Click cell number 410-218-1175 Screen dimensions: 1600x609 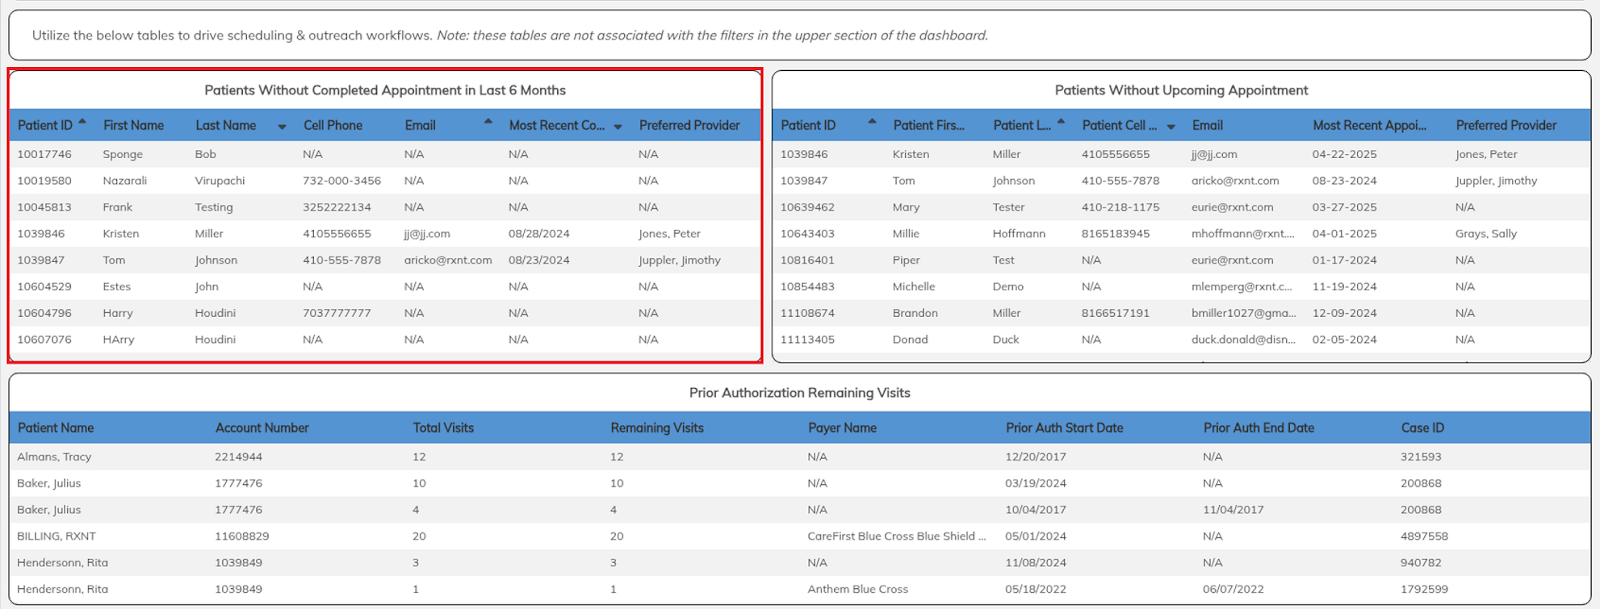click(1121, 207)
